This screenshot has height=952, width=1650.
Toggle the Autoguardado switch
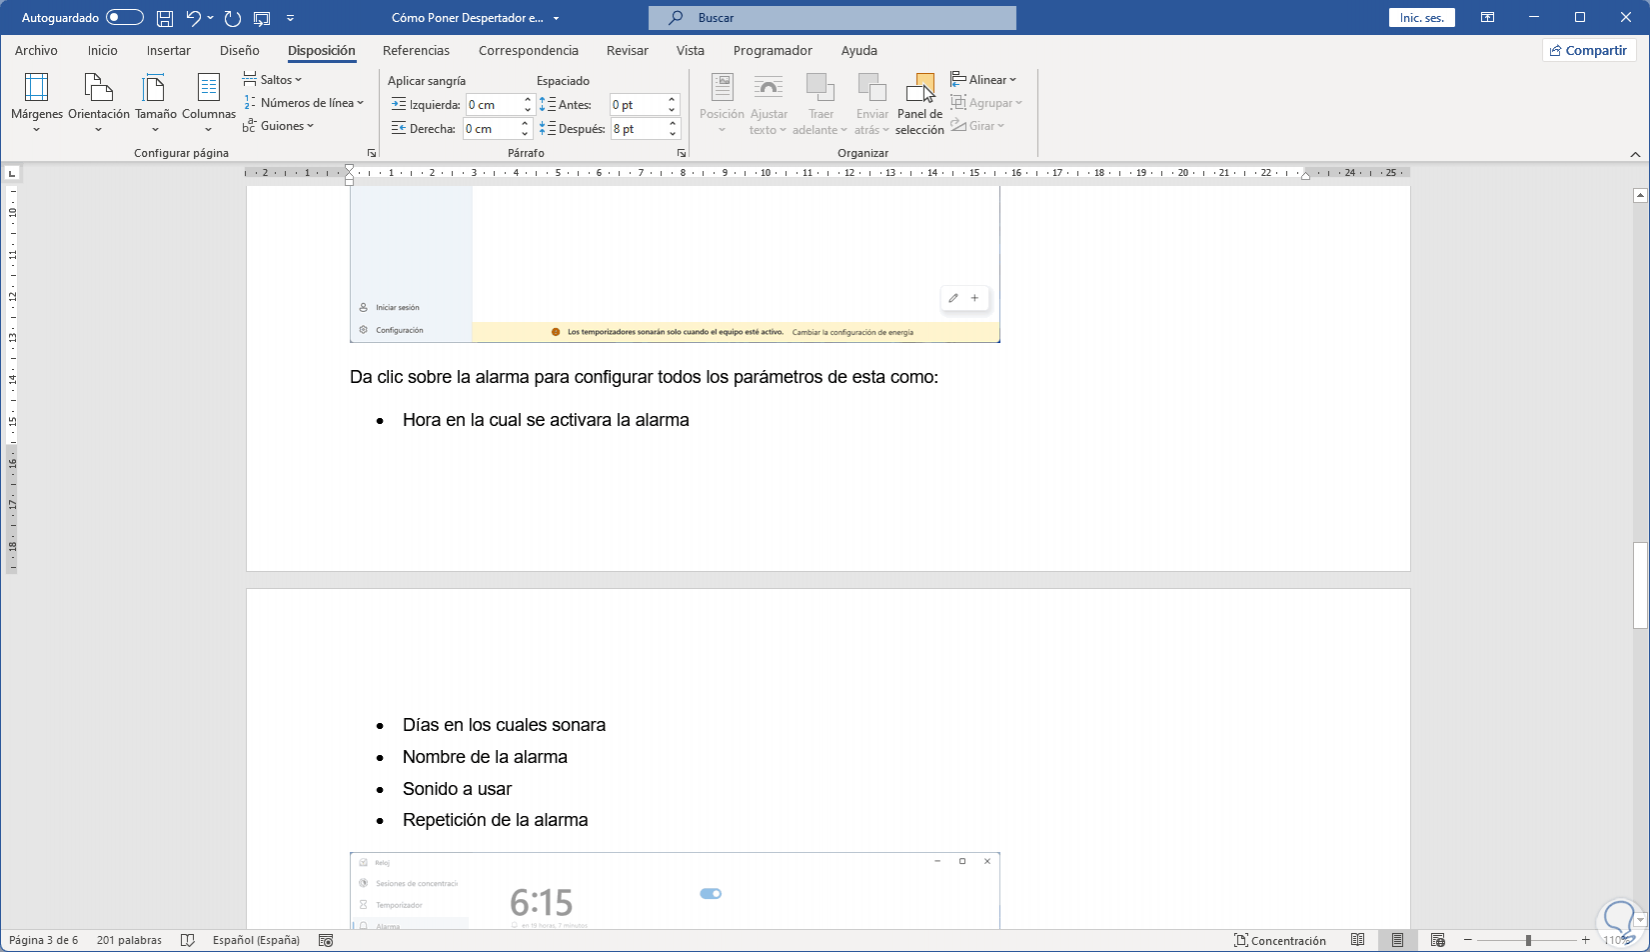pyautogui.click(x=125, y=18)
